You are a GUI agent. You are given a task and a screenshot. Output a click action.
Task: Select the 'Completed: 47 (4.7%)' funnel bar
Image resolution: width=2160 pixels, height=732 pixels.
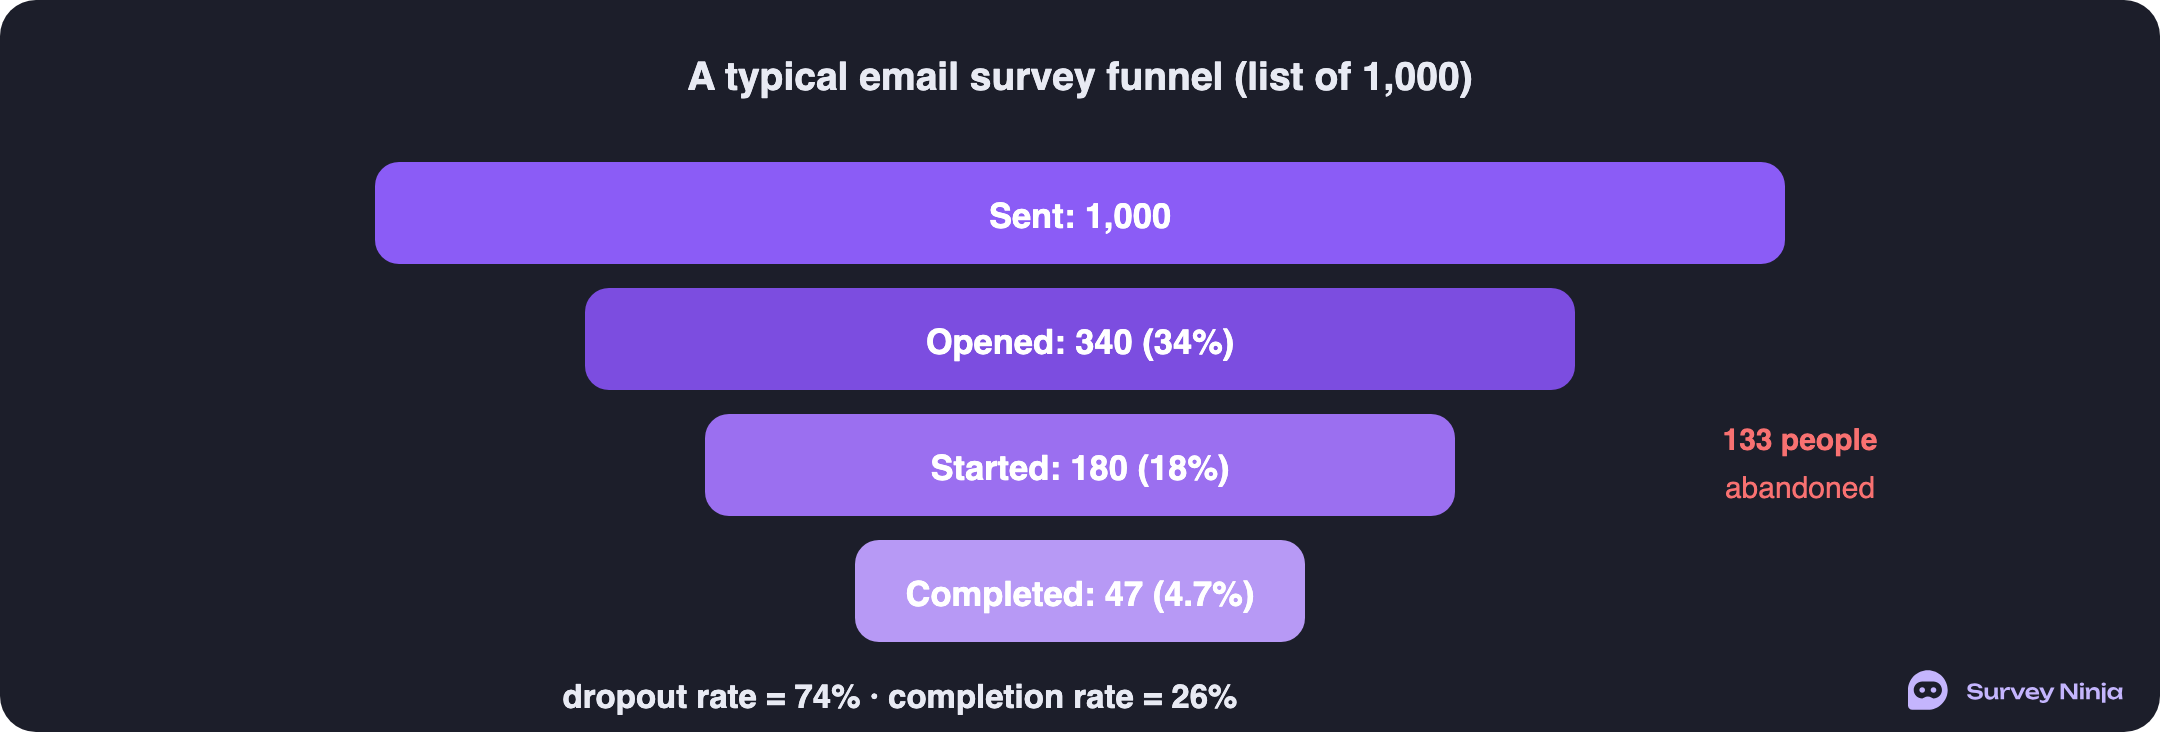(x=1080, y=591)
